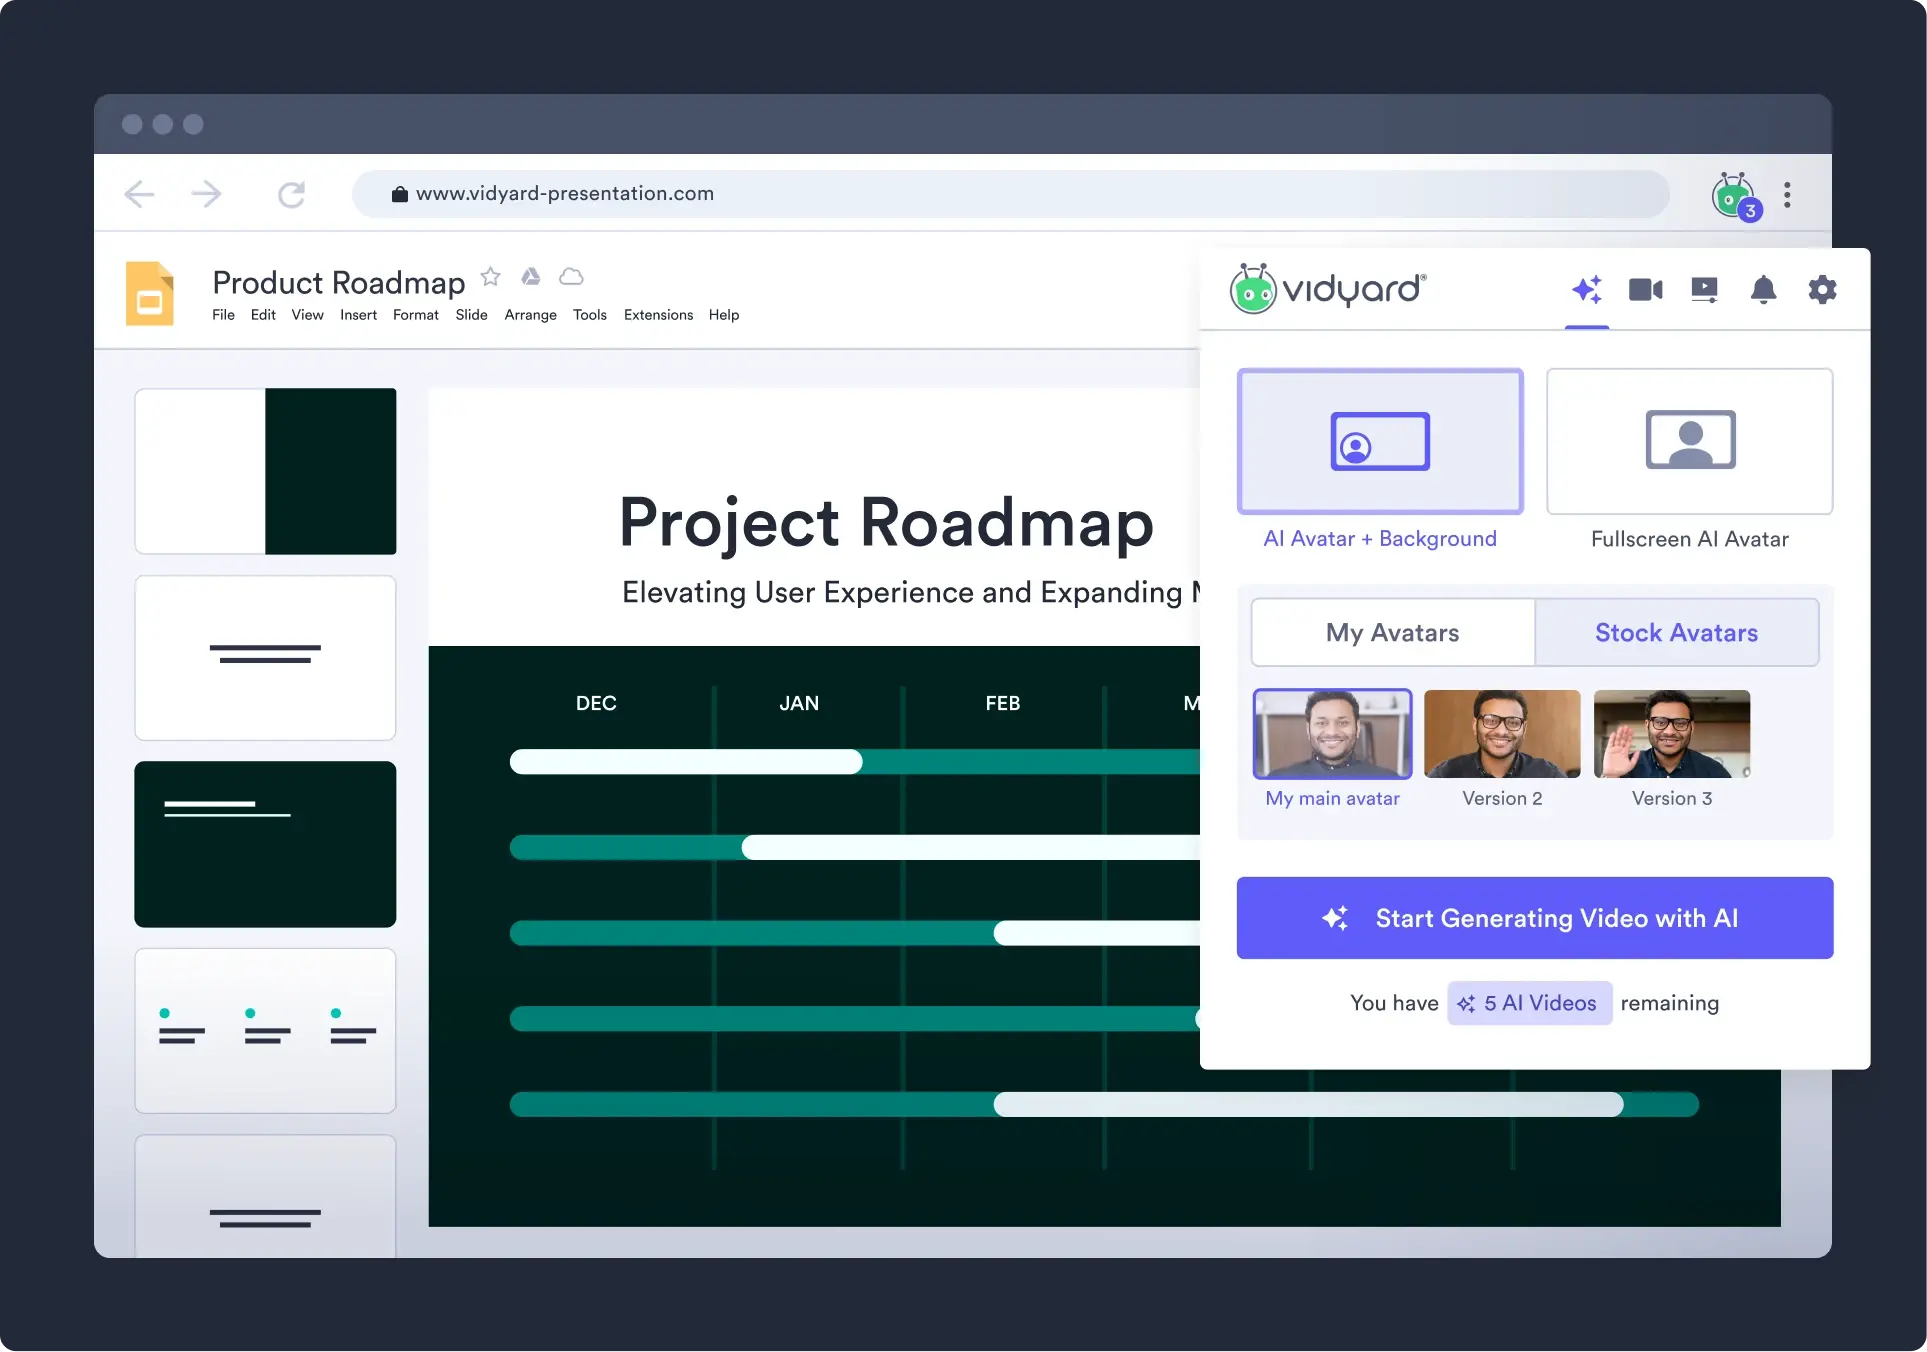Click Start Generating Video with AI
Screen dimensions: 1927x1352
tap(1535, 917)
